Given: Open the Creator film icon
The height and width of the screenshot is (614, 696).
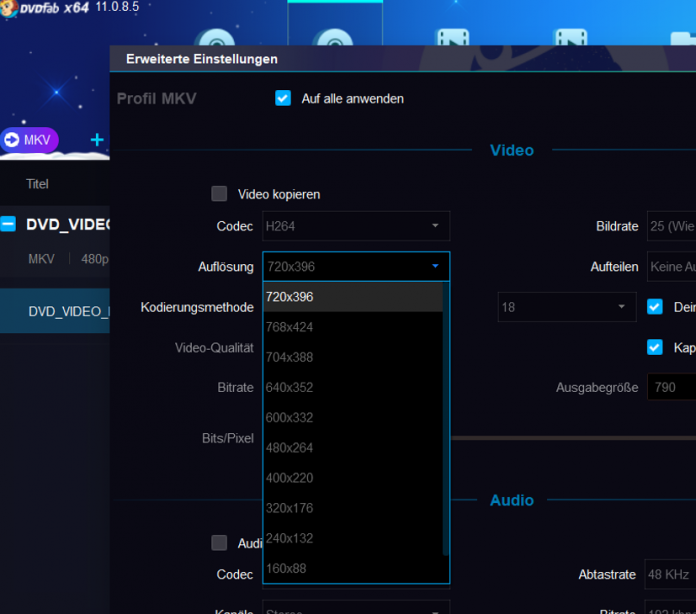Looking at the screenshot, I should [572, 40].
